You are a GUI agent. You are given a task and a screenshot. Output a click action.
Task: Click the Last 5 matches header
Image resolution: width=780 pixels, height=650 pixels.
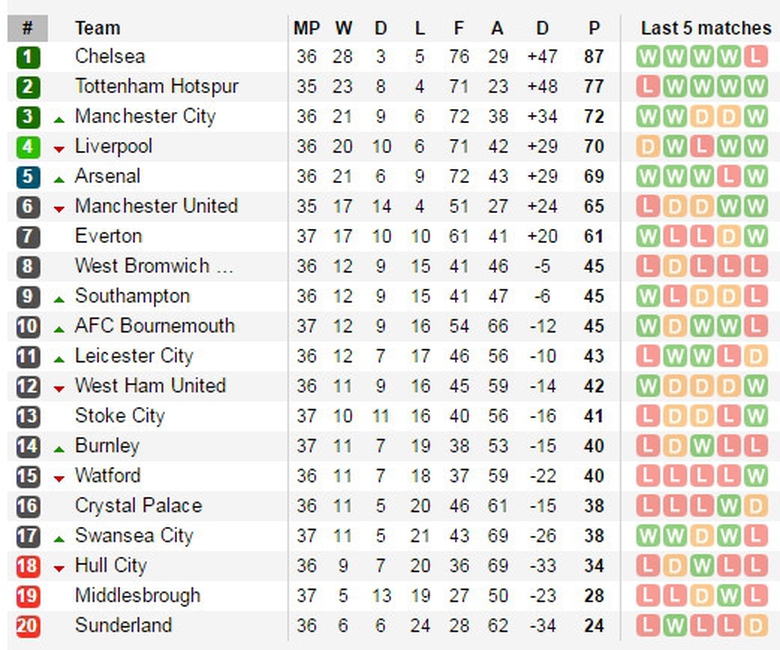705,28
